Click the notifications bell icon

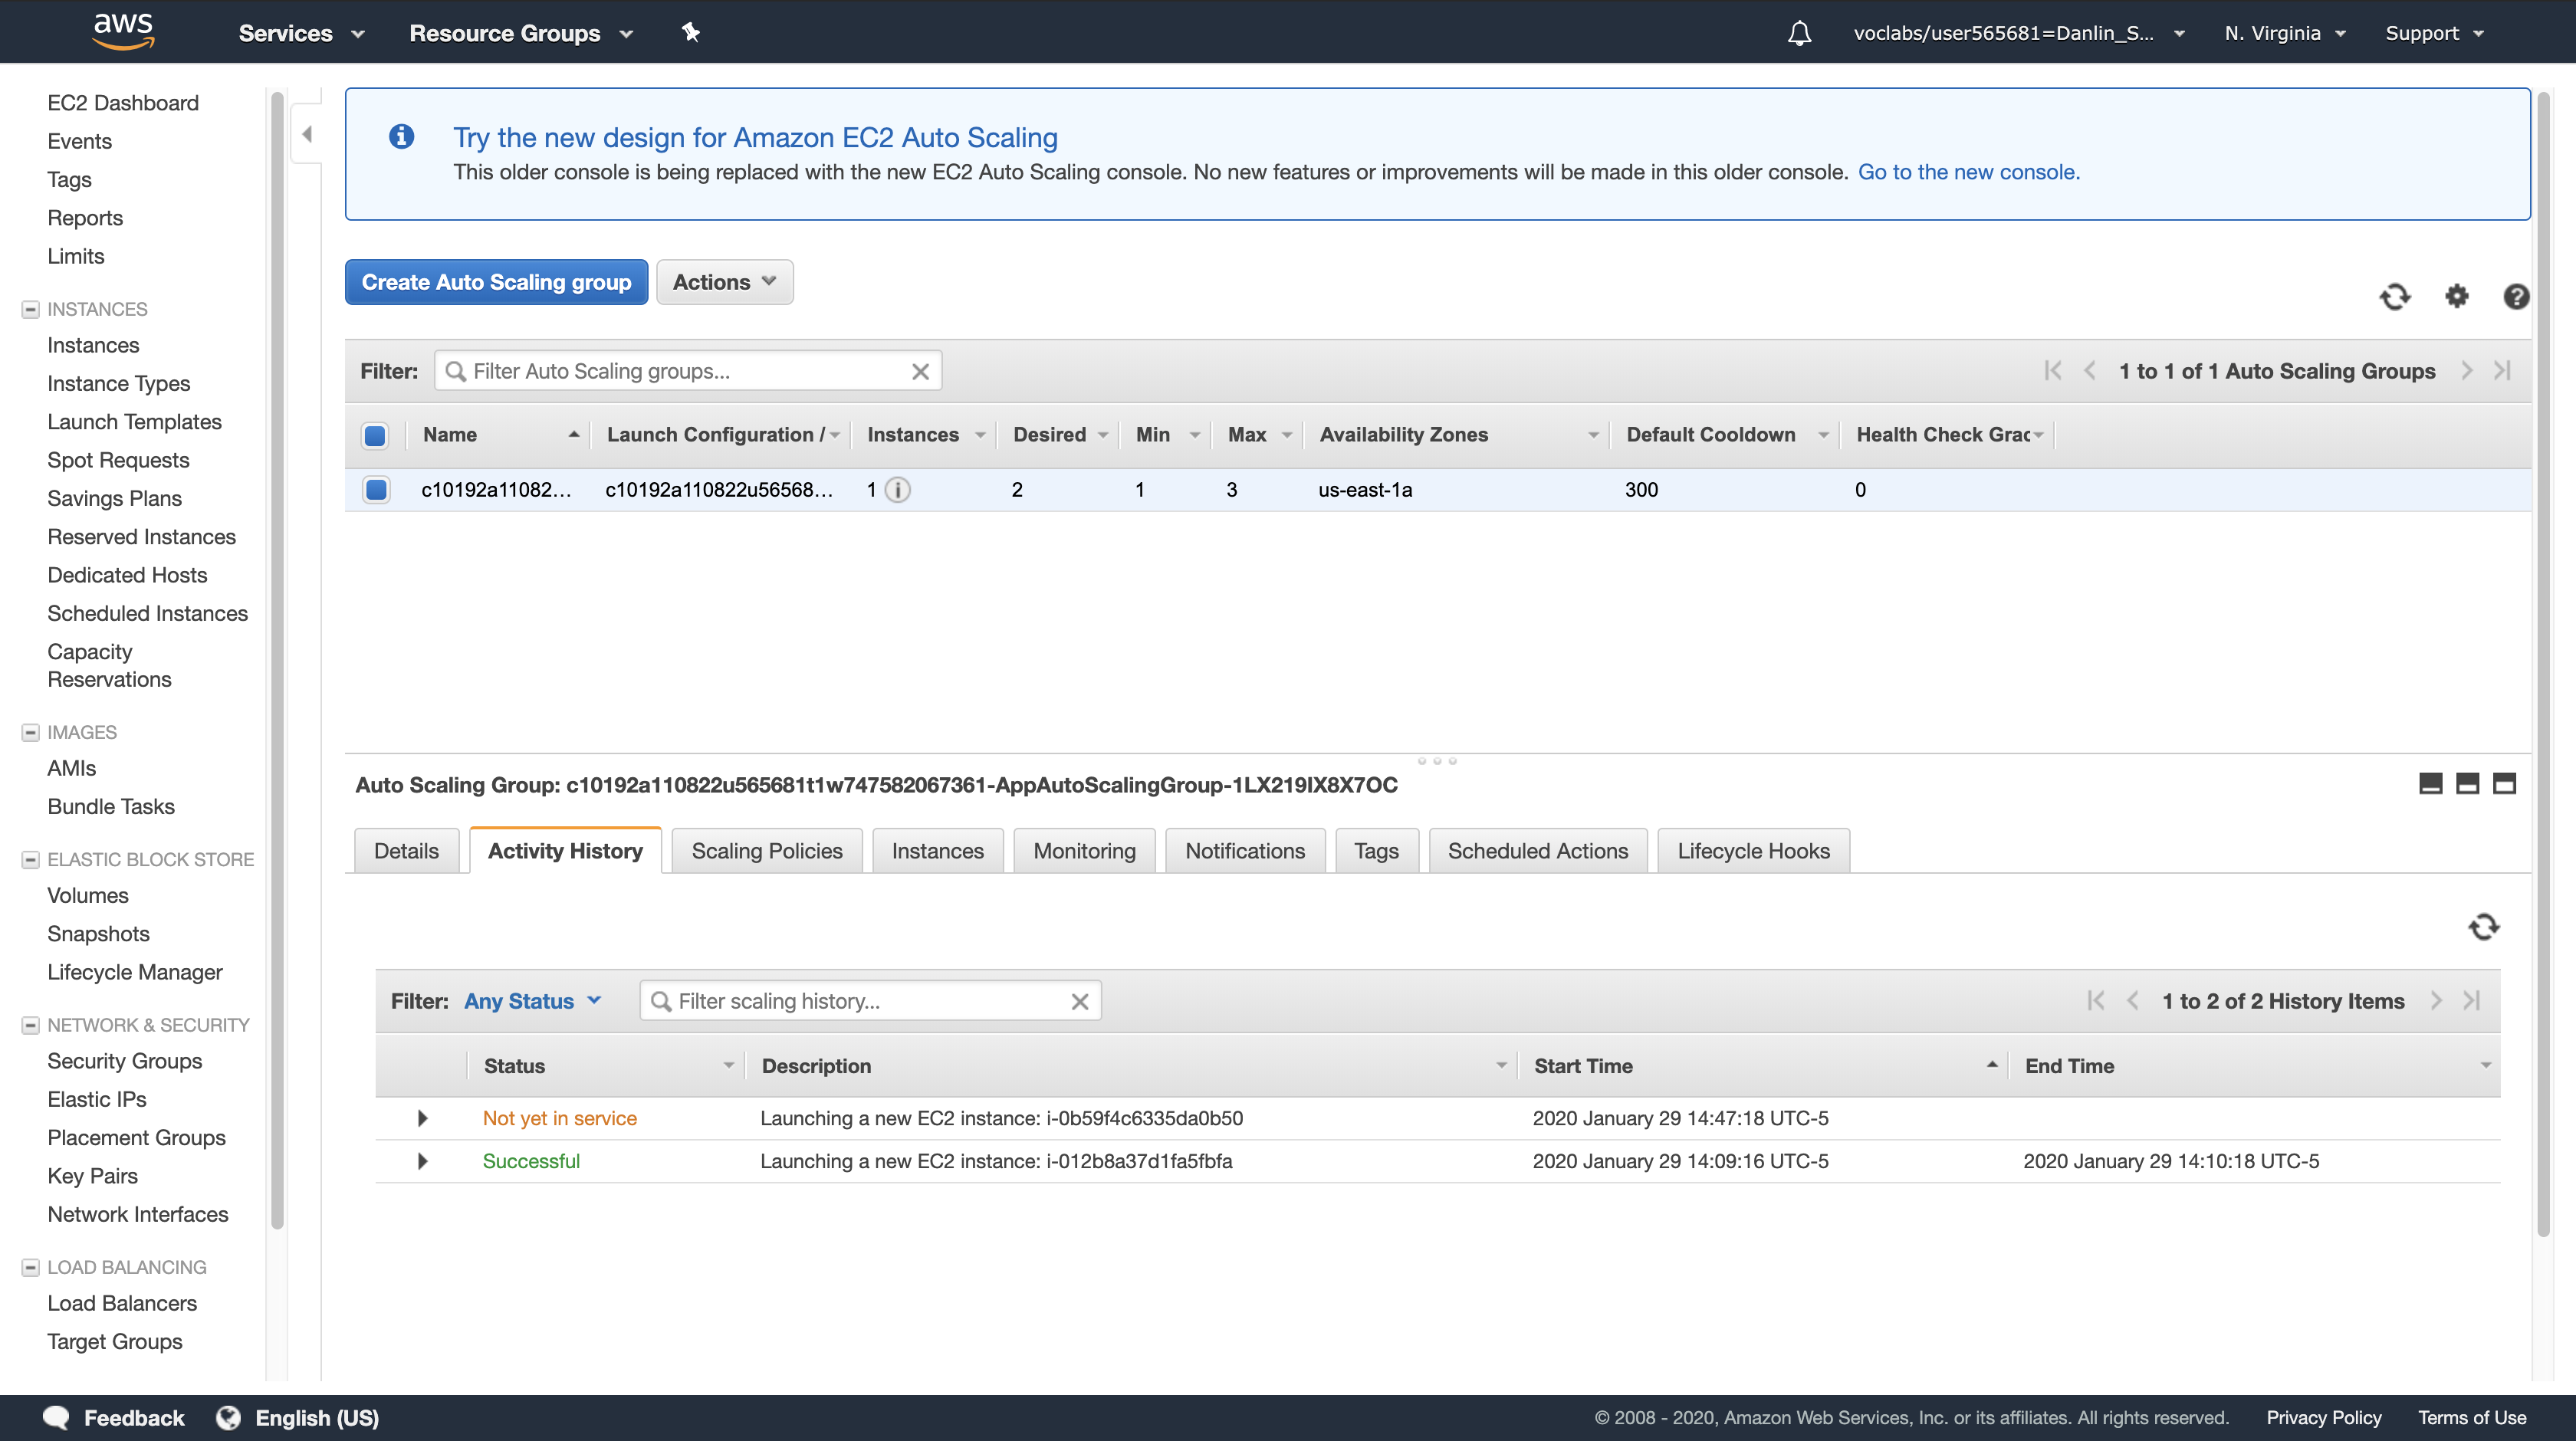[x=1799, y=33]
